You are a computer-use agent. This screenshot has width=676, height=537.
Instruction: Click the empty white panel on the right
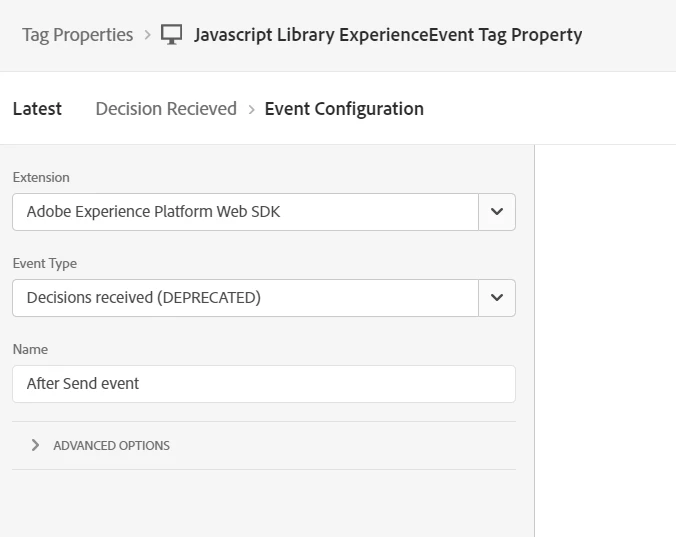pyautogui.click(x=606, y=340)
